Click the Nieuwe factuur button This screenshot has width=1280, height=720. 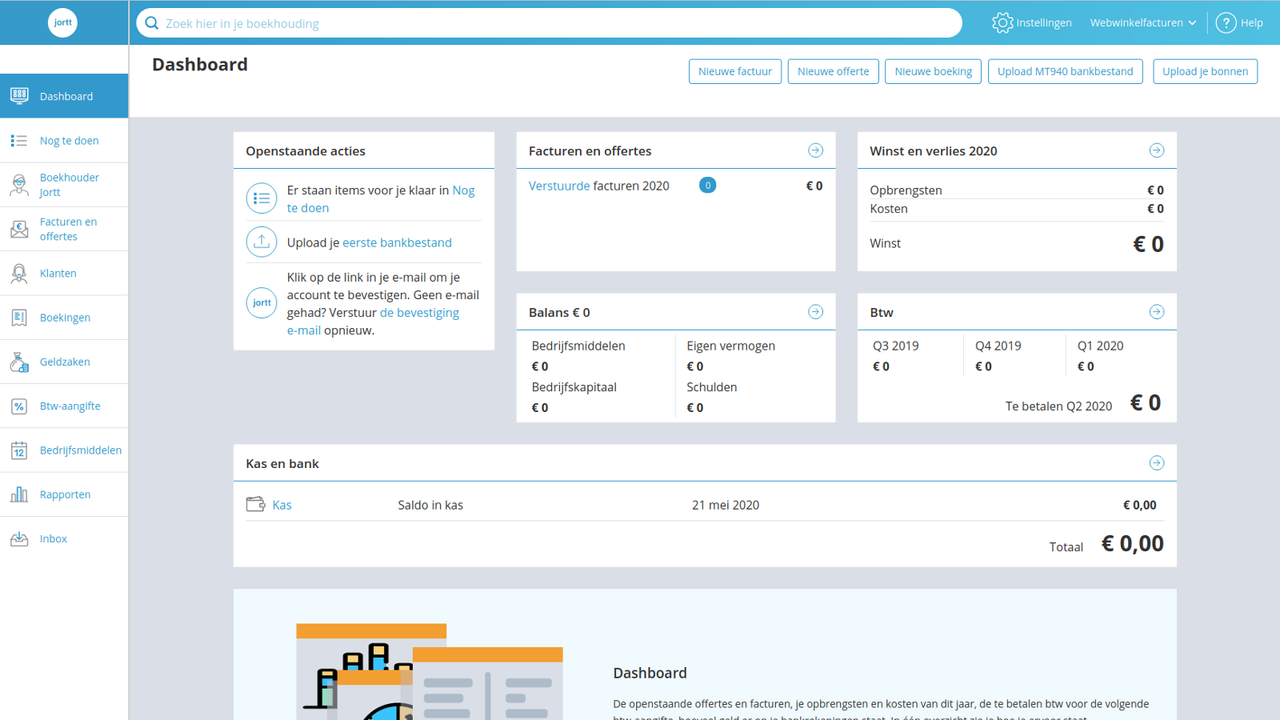pos(735,71)
